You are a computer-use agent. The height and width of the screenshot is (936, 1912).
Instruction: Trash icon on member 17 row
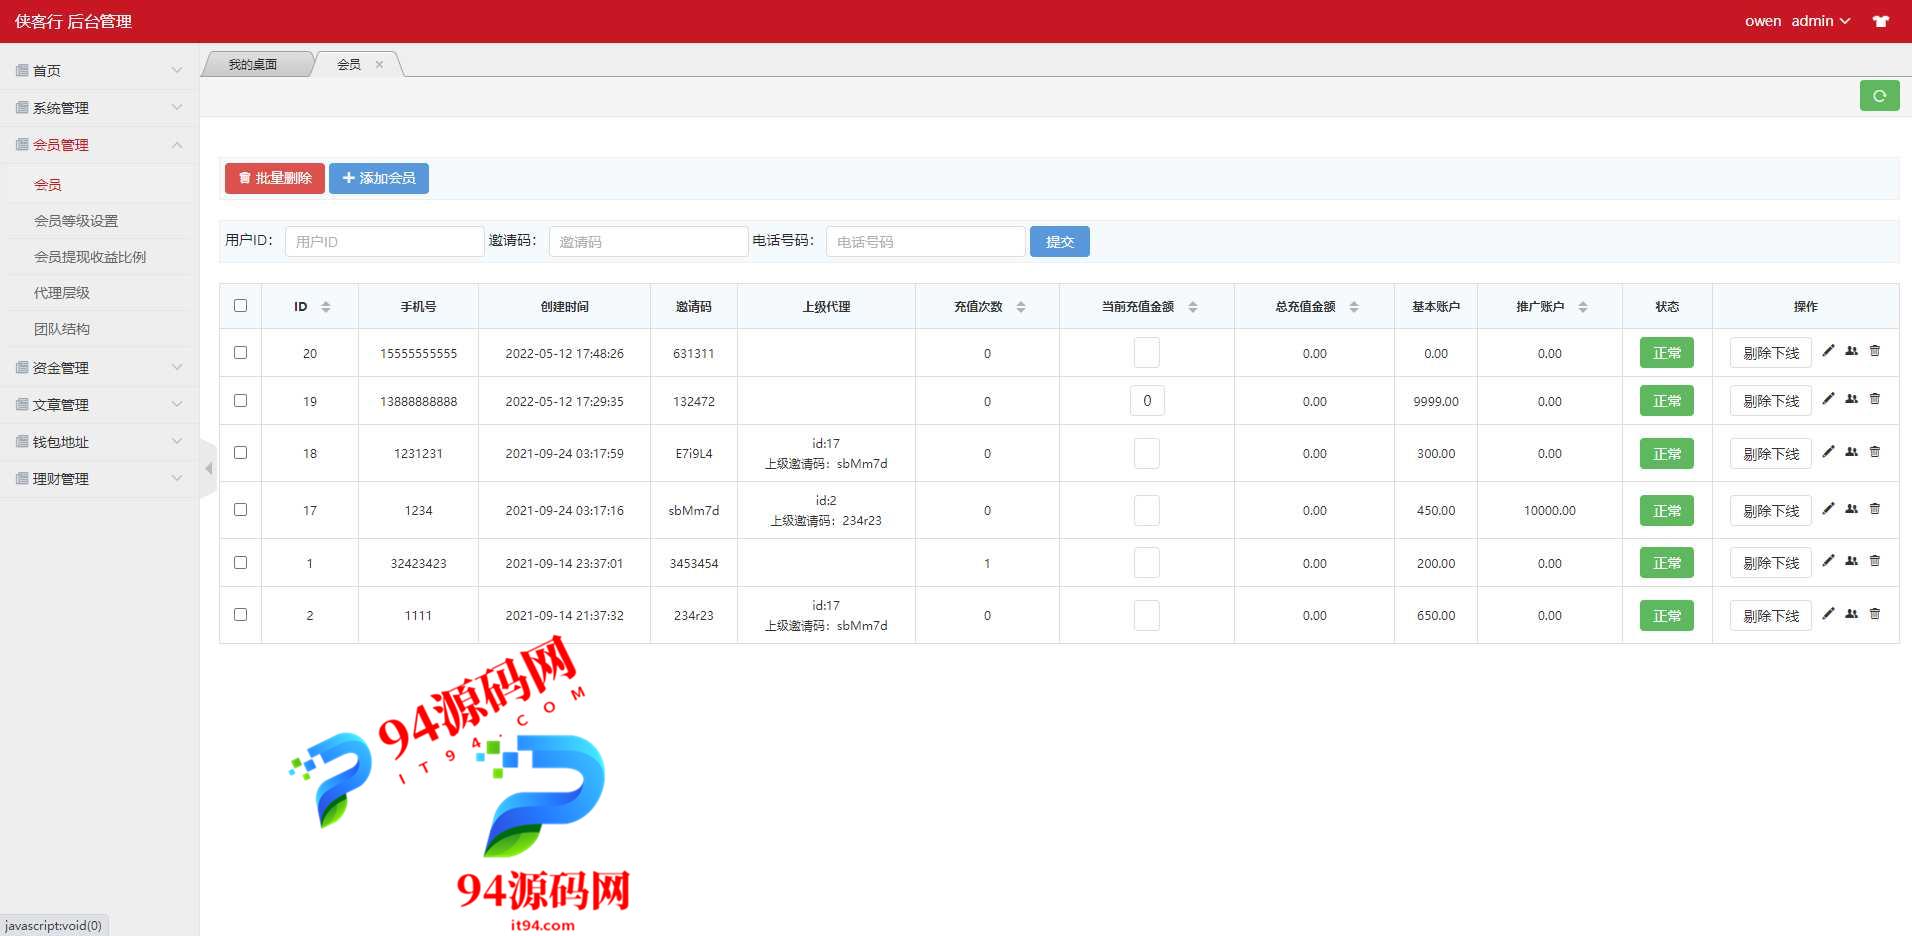point(1875,509)
